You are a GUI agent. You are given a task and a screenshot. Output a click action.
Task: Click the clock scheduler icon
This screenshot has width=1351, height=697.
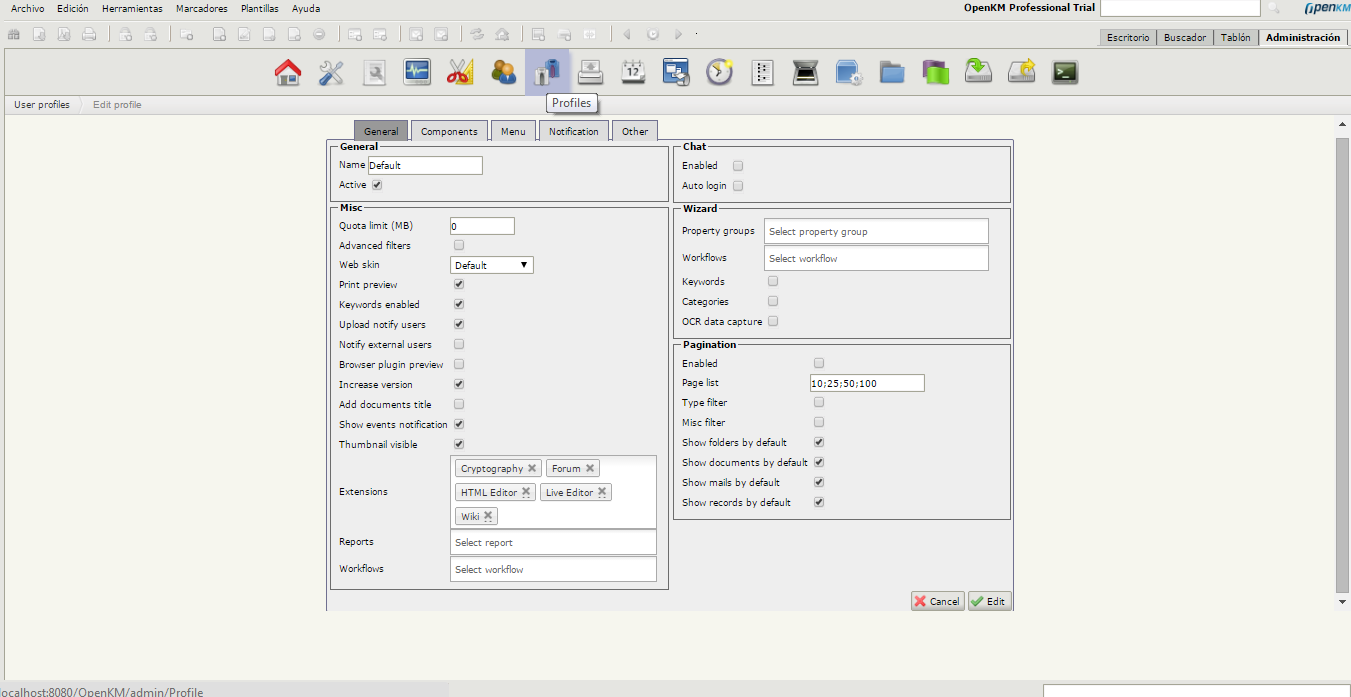pyautogui.click(x=720, y=72)
